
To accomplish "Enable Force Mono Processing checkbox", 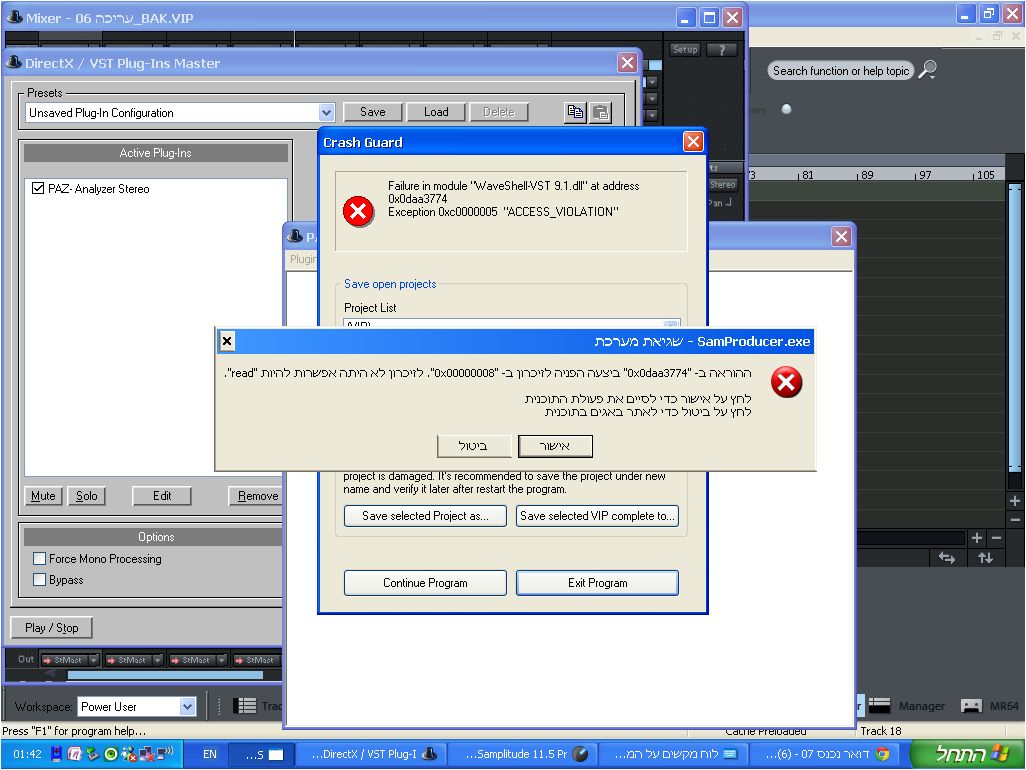I will [39, 559].
